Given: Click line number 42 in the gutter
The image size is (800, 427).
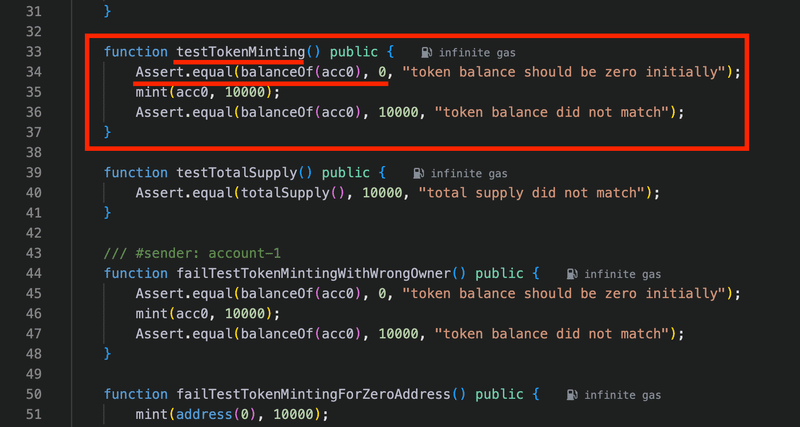Looking at the screenshot, I should coord(33,233).
